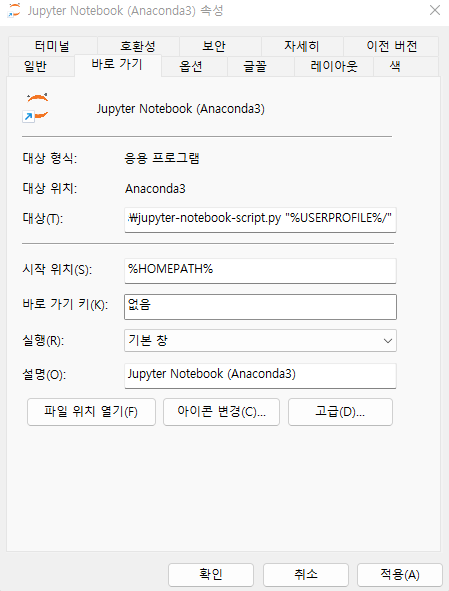The image size is (449, 591).
Task: Close the properties dialog window
Action: coord(435,11)
